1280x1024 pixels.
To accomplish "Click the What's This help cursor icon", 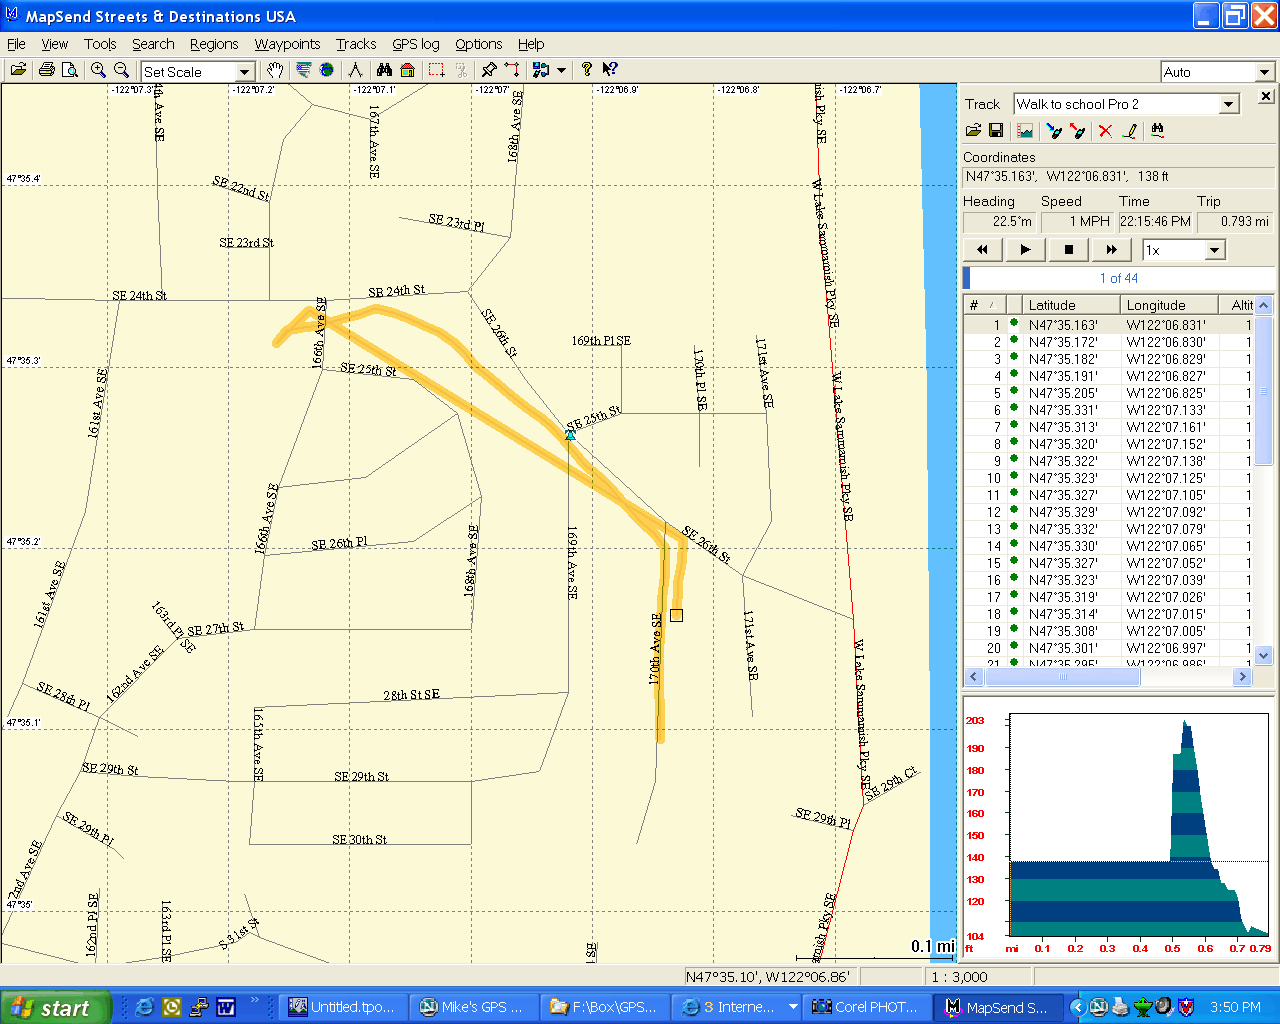I will point(610,70).
